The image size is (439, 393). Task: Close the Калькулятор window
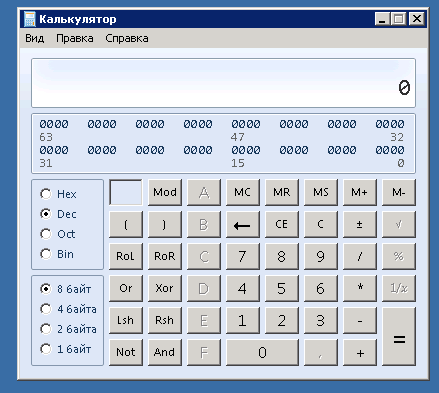[417, 19]
